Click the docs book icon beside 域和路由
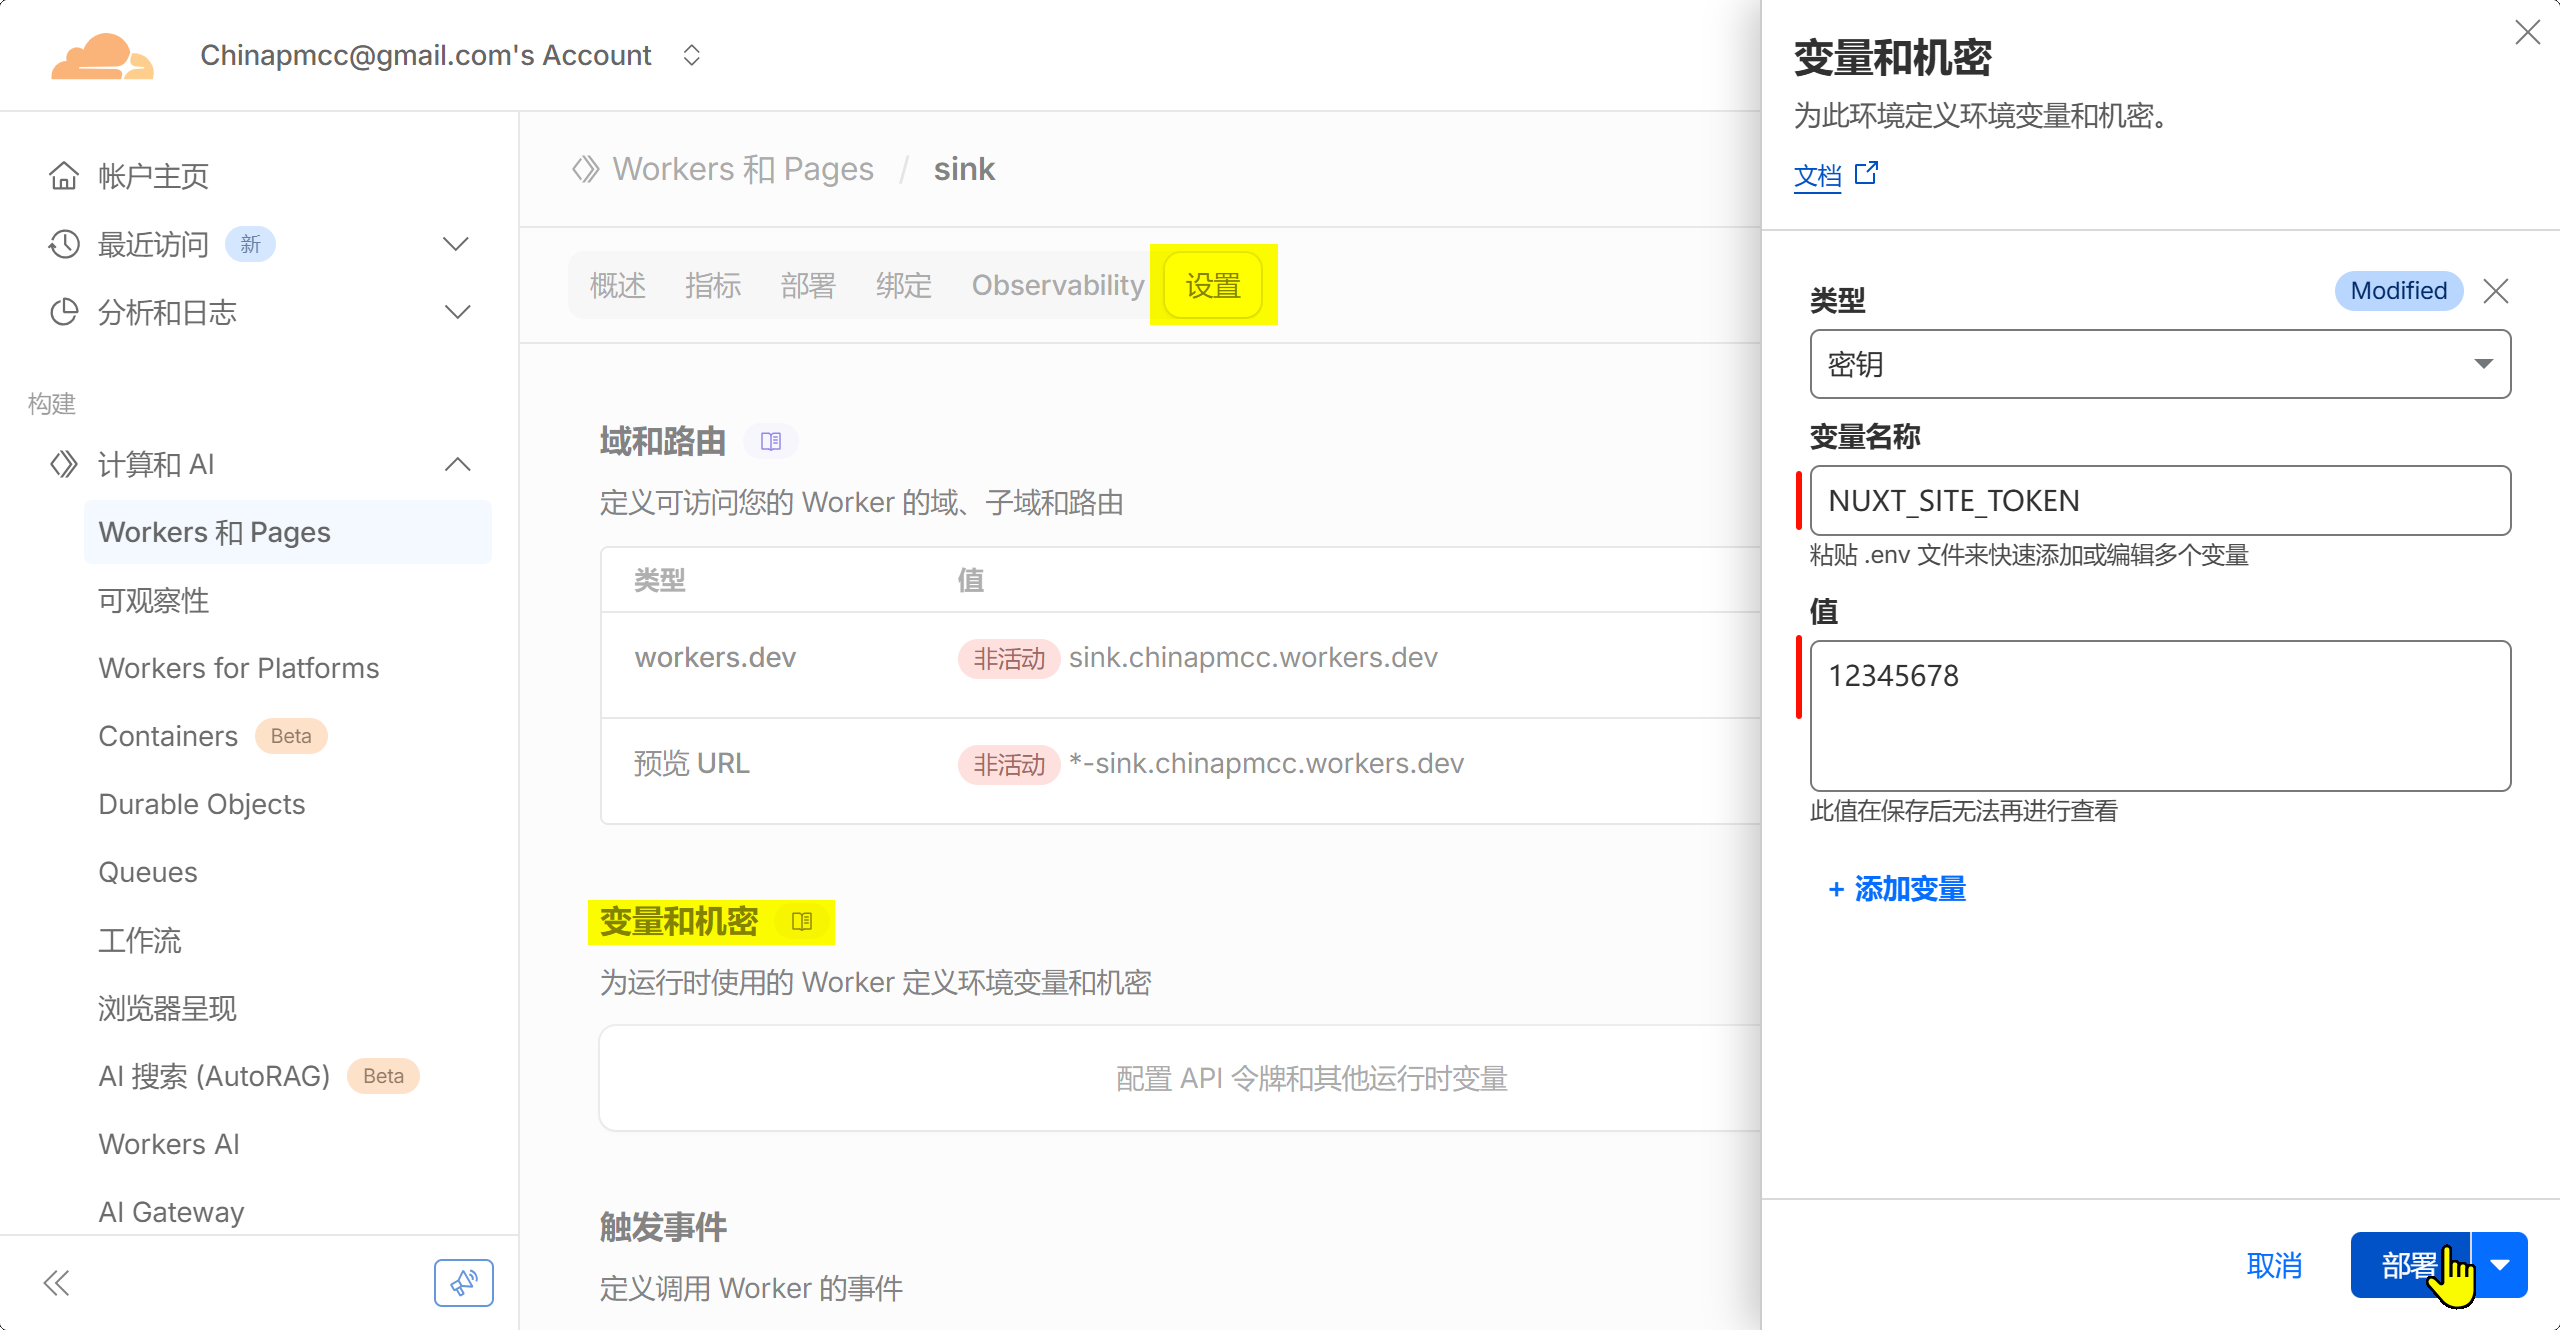Viewport: 2560px width, 1330px height. [770, 441]
